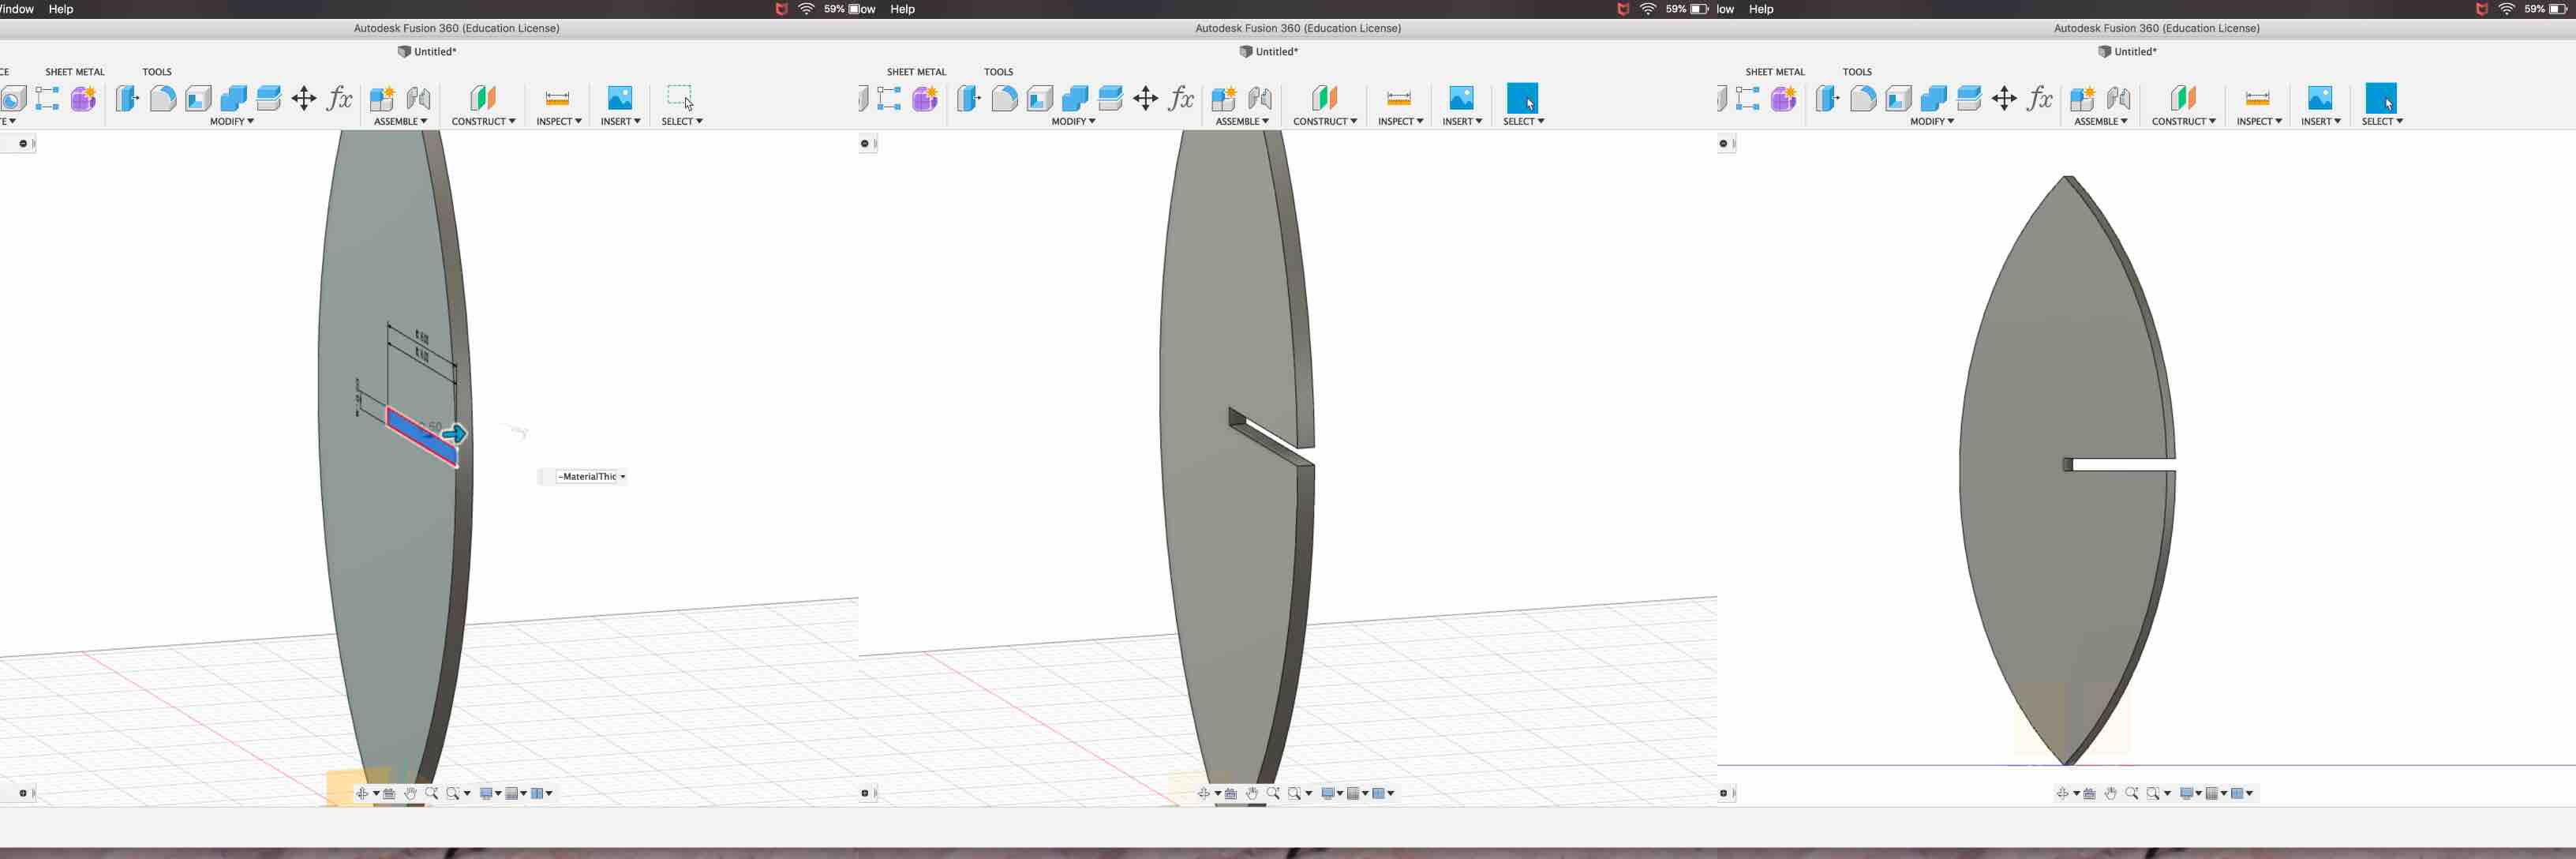
Task: Open Measure tool in left window
Action: pos(557,98)
